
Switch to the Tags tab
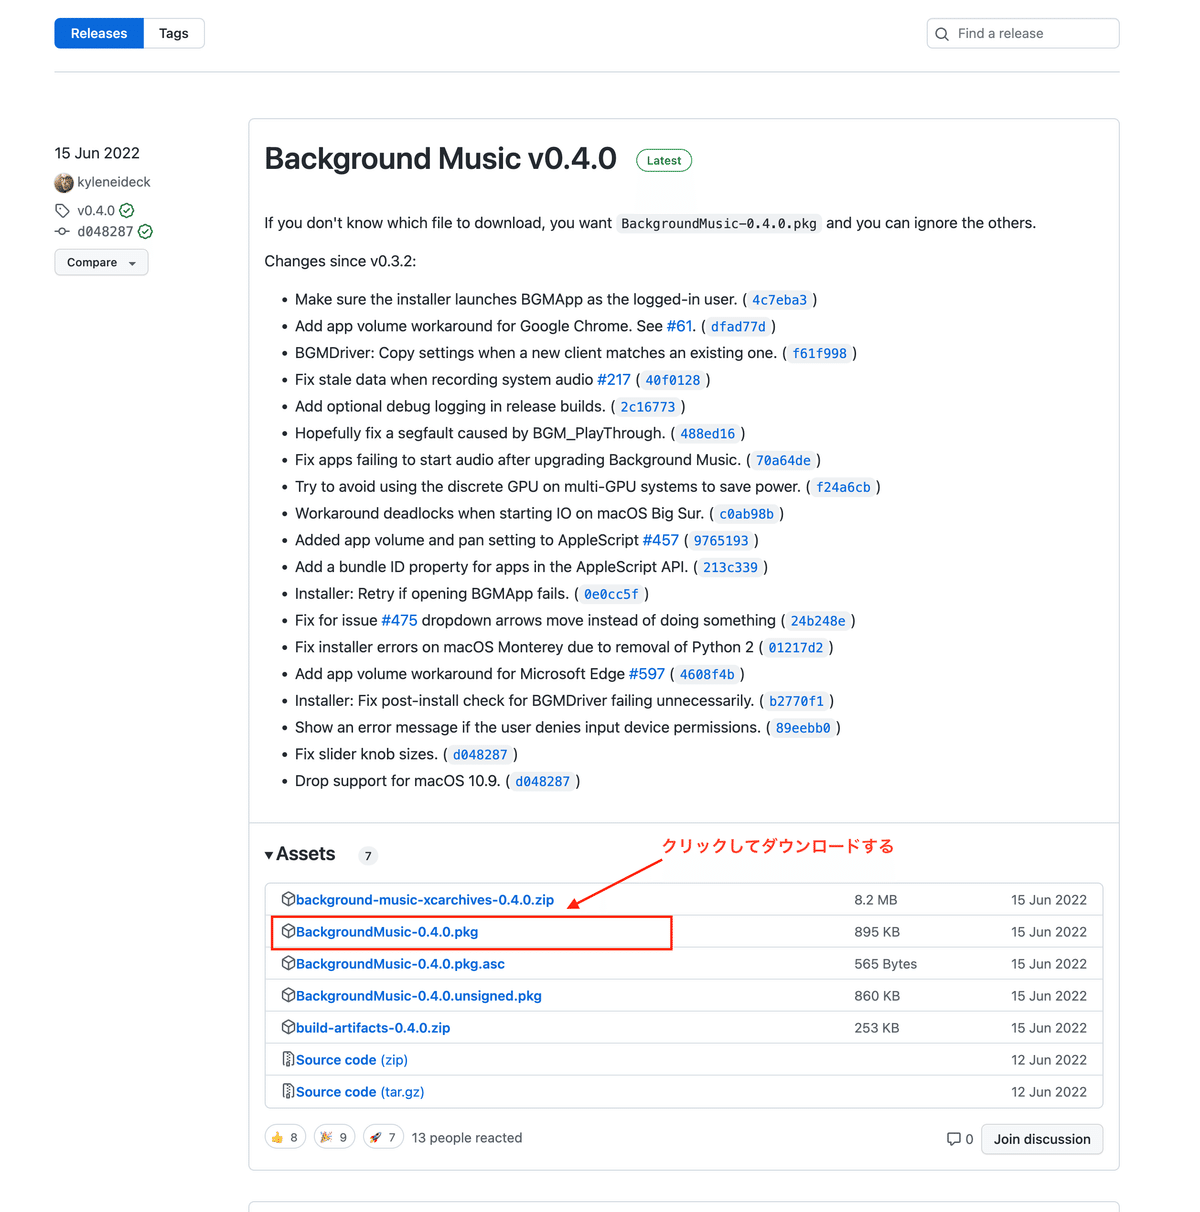(174, 33)
